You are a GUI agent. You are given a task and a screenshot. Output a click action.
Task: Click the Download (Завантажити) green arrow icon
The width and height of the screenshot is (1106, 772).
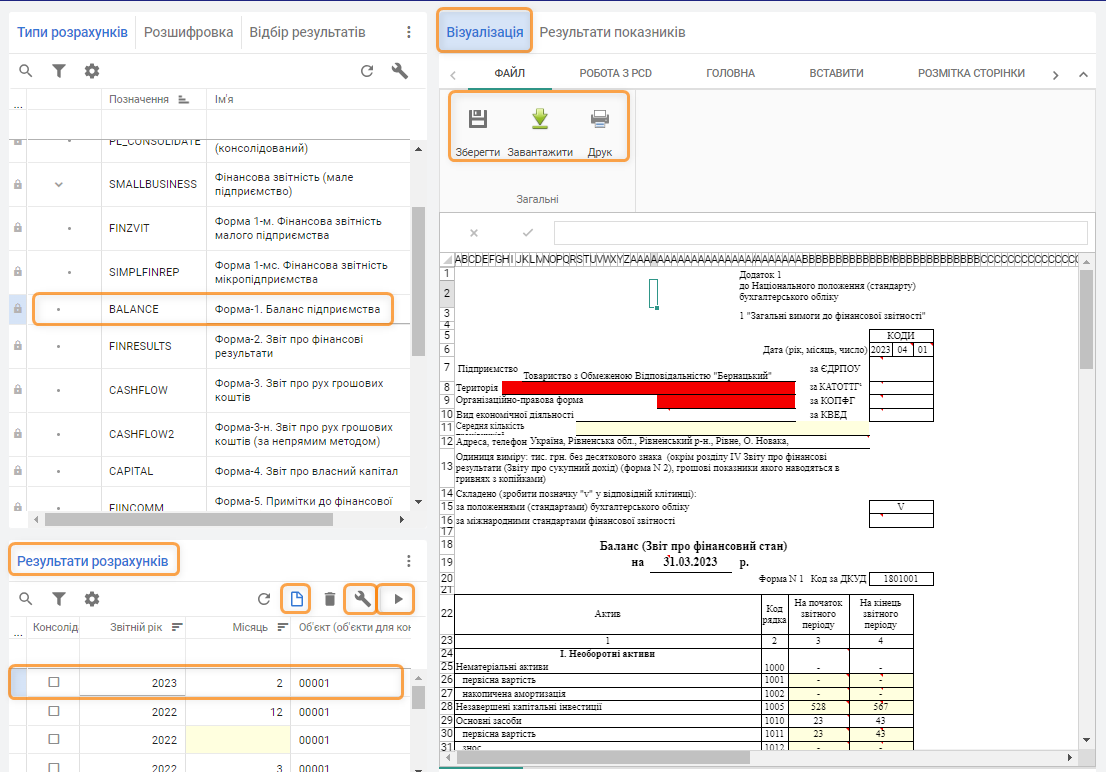540,120
